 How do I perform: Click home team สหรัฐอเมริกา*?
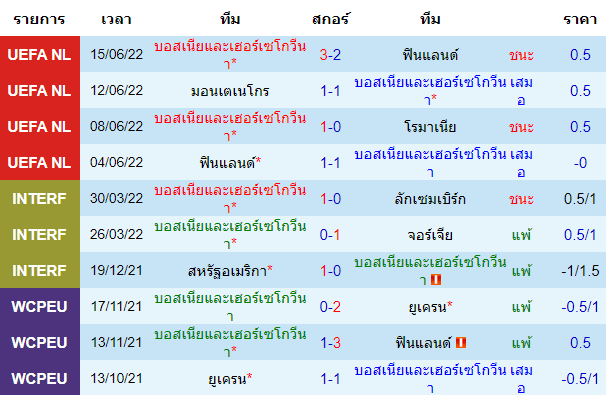[x=230, y=271]
